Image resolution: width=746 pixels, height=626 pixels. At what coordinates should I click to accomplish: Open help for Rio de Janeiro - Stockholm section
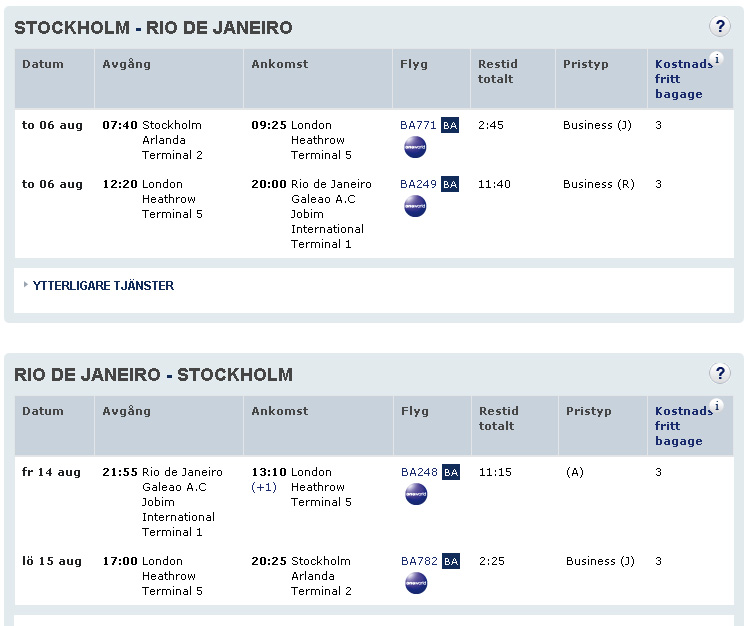tap(720, 374)
